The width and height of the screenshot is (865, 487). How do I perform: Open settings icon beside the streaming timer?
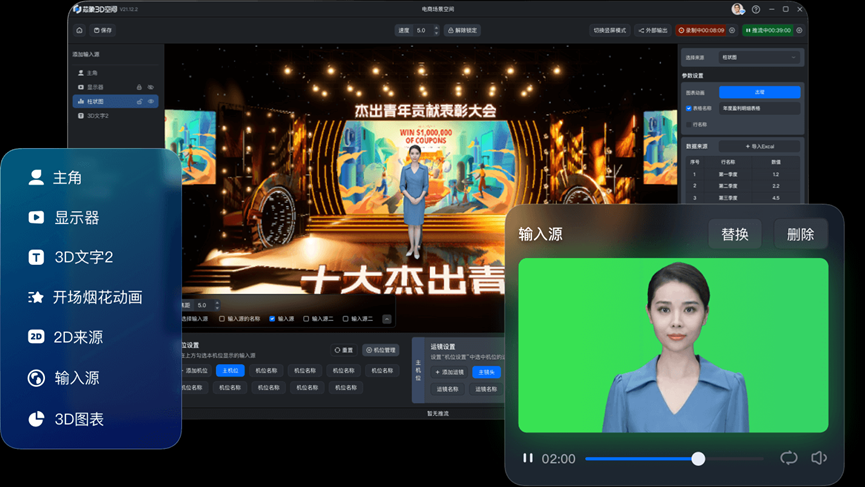[799, 30]
